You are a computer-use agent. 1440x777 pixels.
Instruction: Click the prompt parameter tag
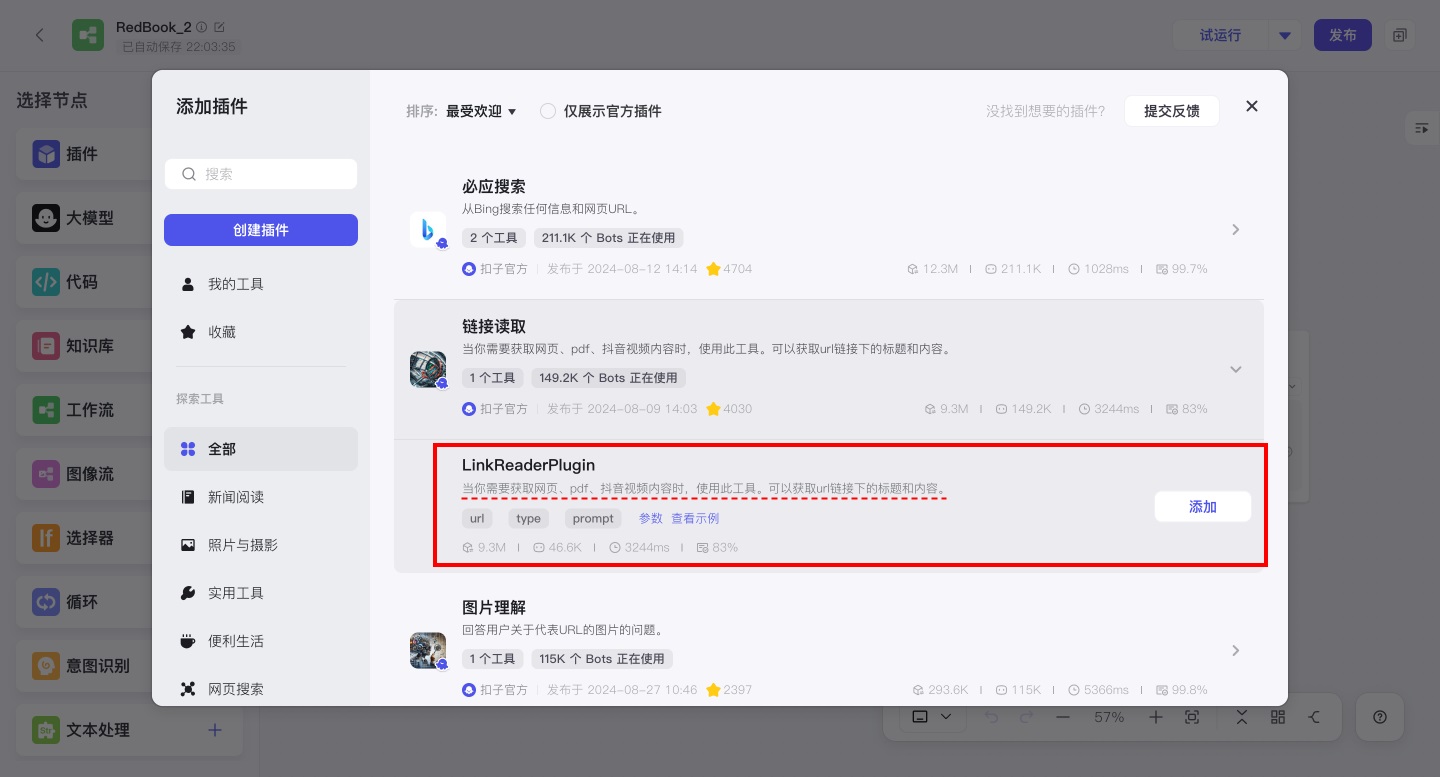click(593, 518)
